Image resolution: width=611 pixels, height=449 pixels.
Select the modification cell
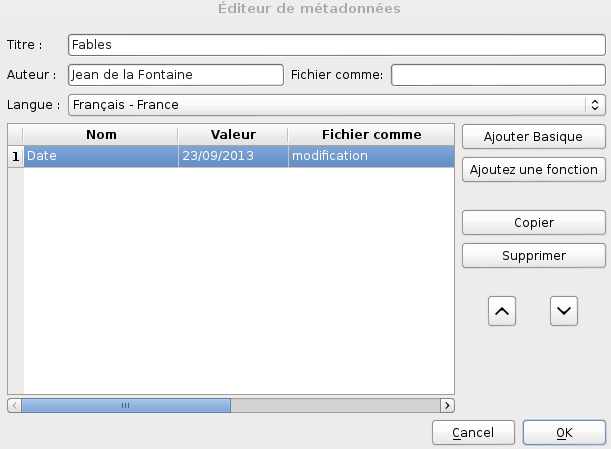pos(371,156)
